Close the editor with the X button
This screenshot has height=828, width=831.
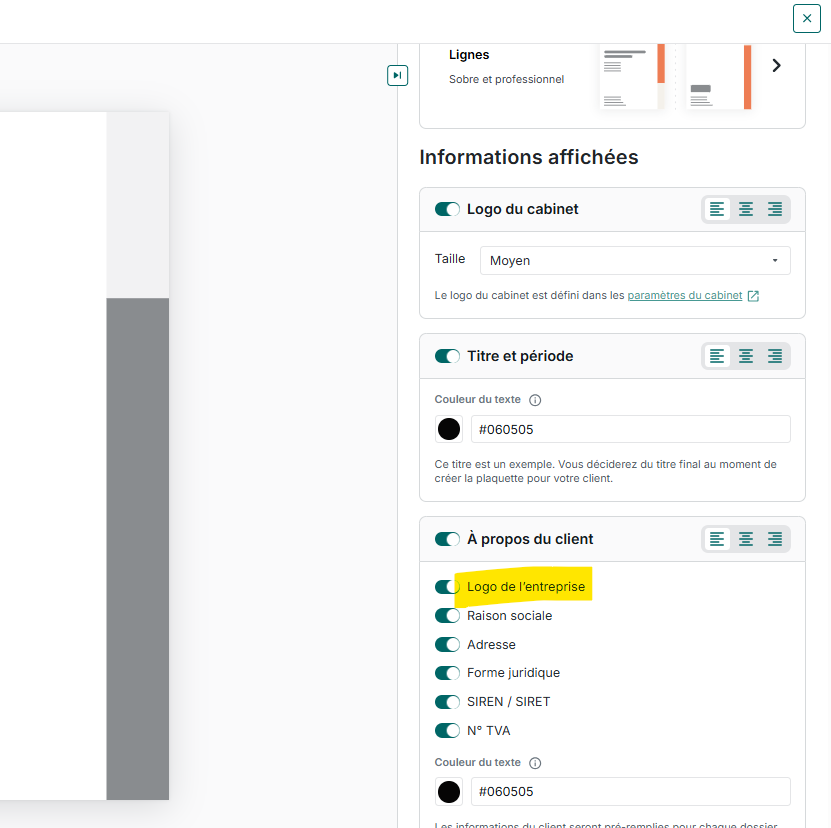pyautogui.click(x=807, y=18)
